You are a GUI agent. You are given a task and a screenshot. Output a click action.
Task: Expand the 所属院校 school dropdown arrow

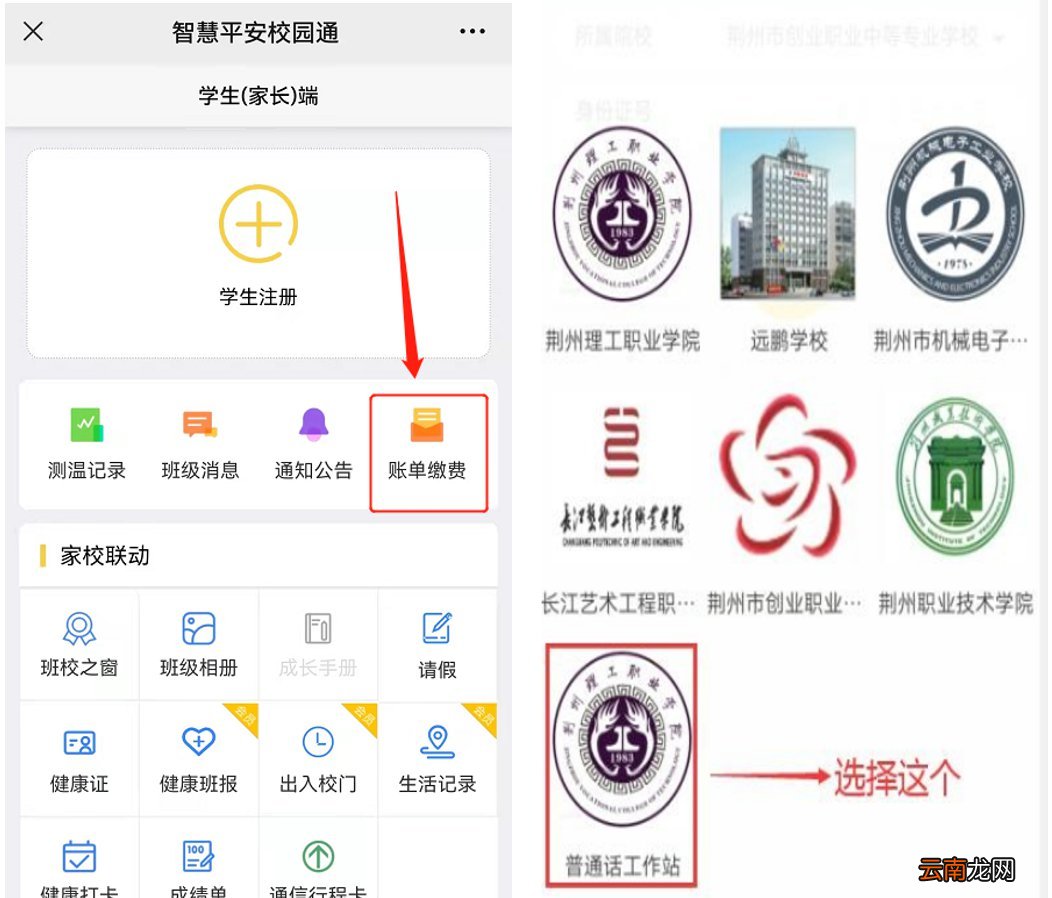[1000, 39]
